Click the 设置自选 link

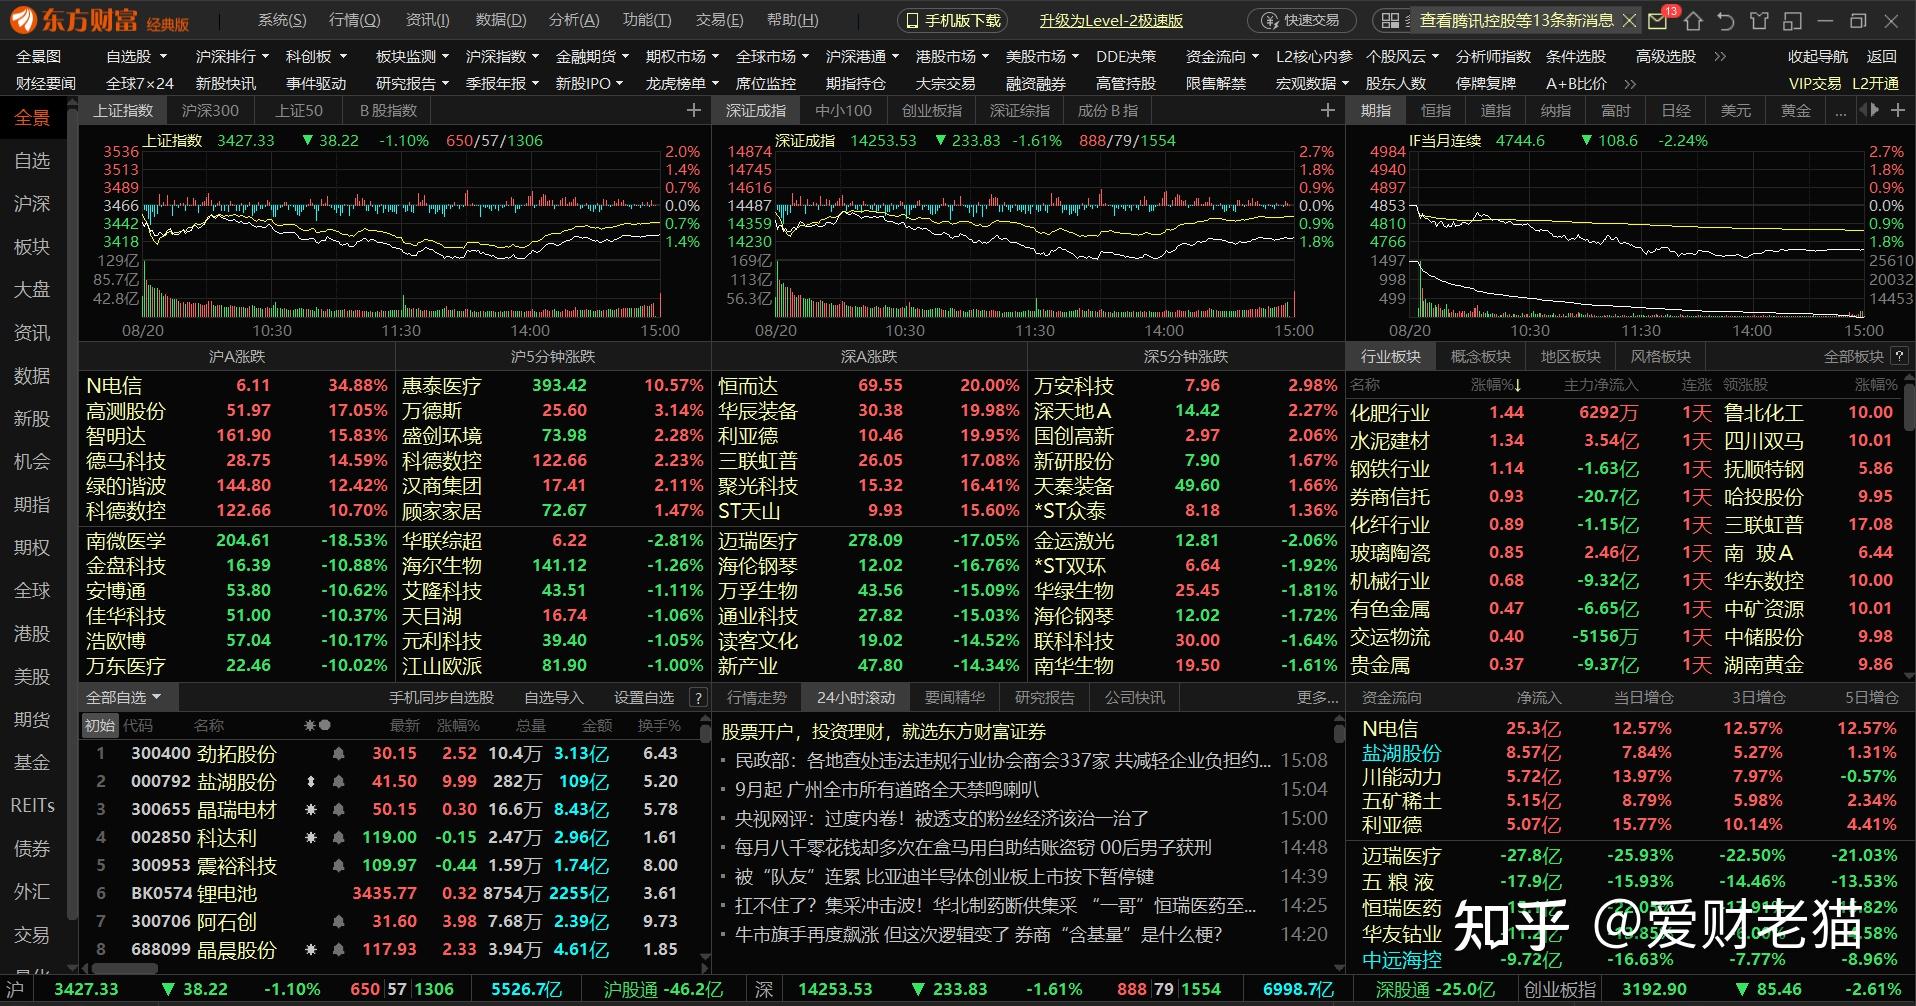(643, 697)
